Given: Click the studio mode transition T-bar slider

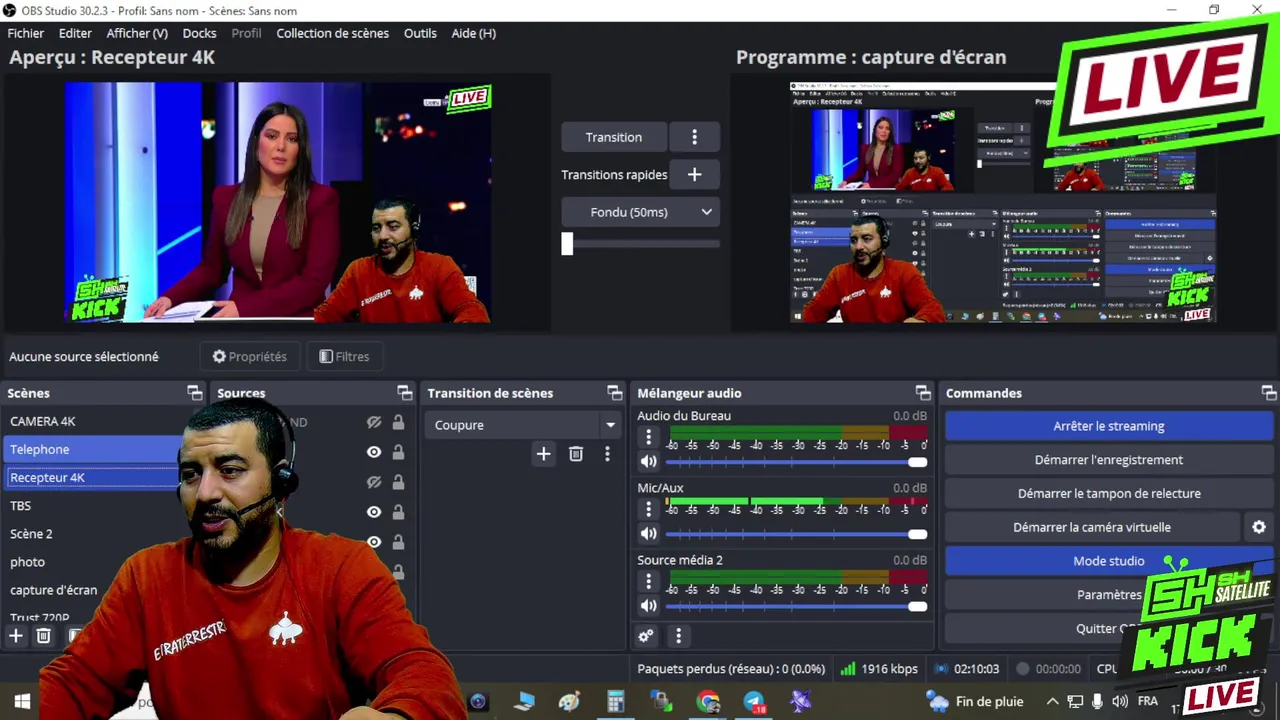Looking at the screenshot, I should [x=640, y=243].
